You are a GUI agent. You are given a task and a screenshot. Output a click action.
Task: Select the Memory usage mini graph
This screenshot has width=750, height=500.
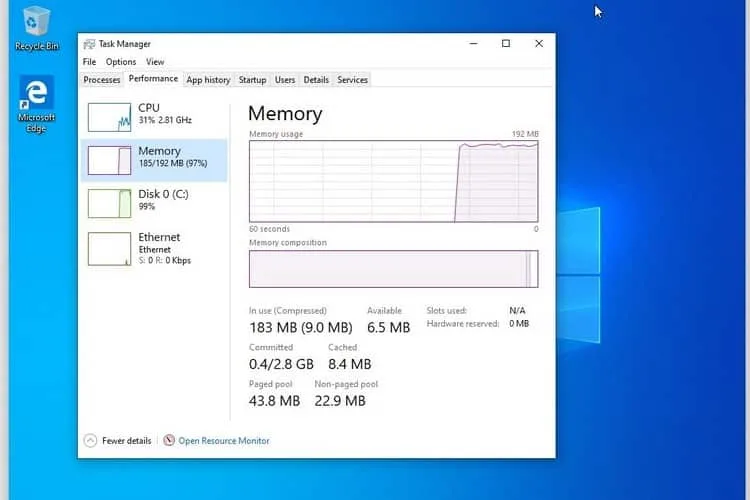click(x=109, y=160)
